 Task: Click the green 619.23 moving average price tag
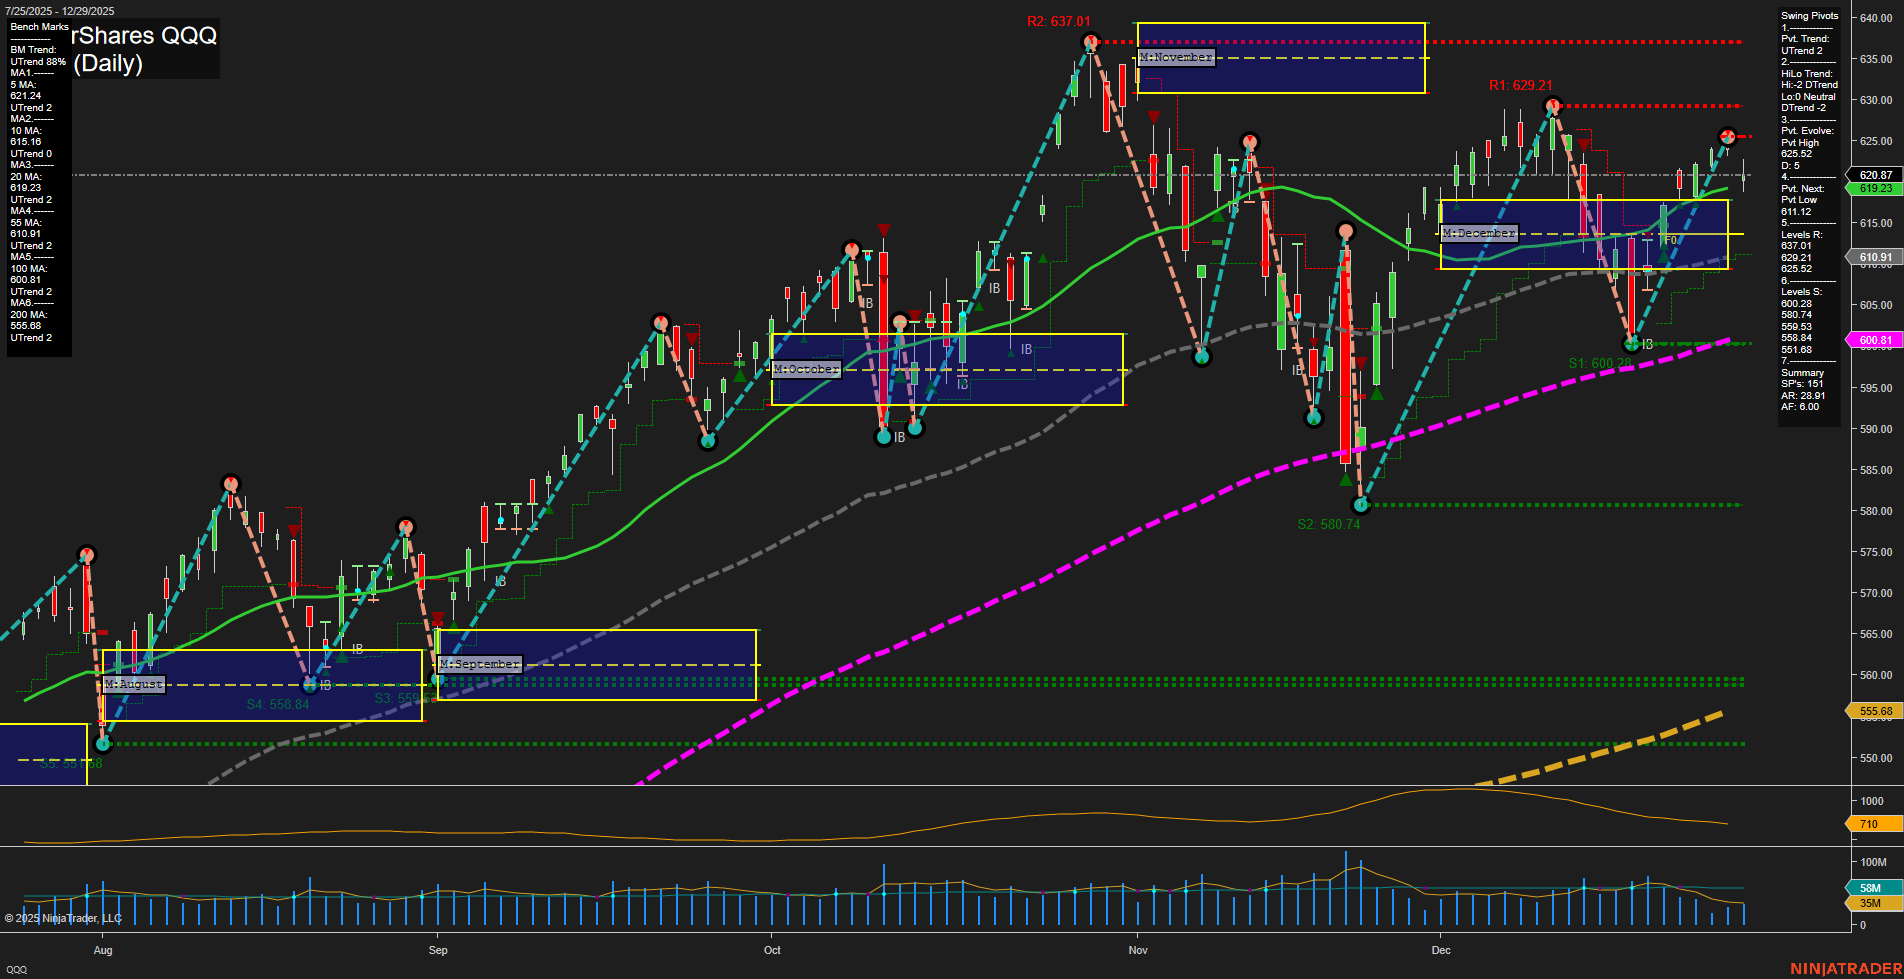(1875, 188)
